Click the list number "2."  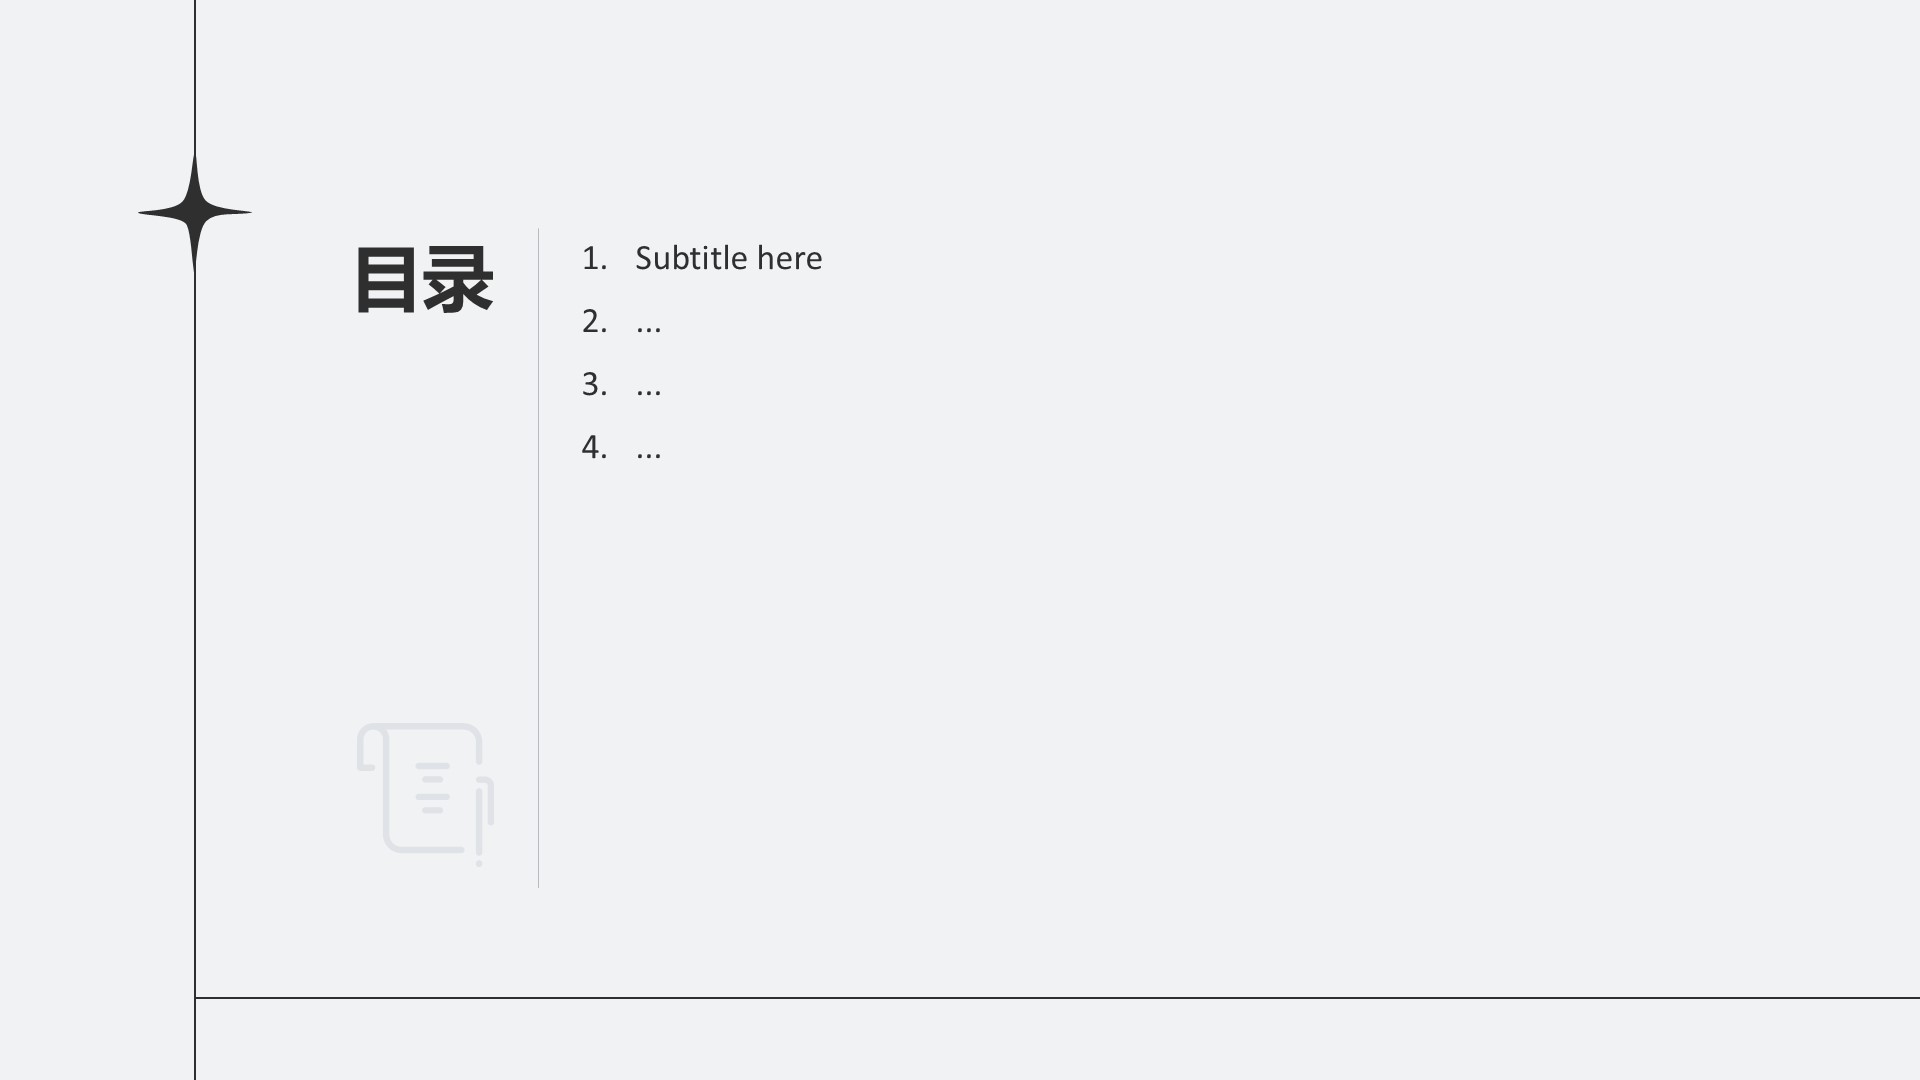point(594,321)
